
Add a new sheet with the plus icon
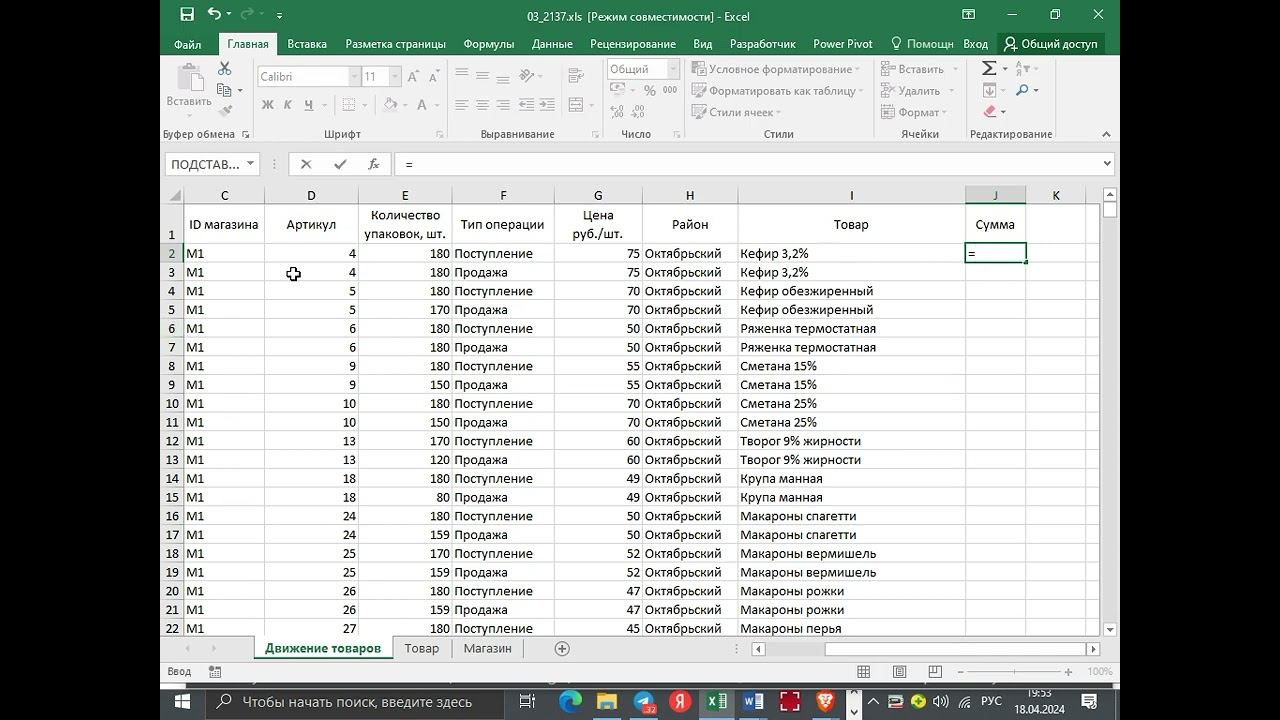(562, 649)
